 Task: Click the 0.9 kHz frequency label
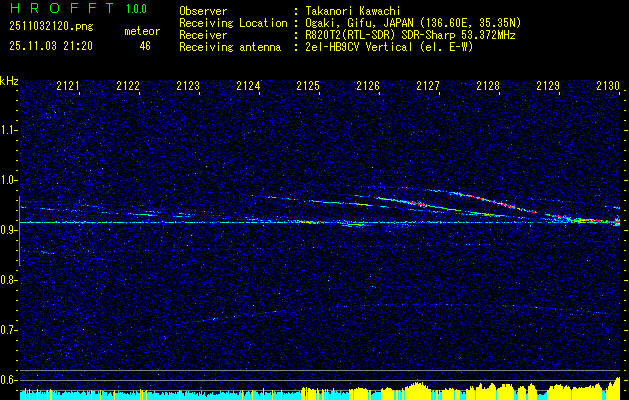click(8, 230)
